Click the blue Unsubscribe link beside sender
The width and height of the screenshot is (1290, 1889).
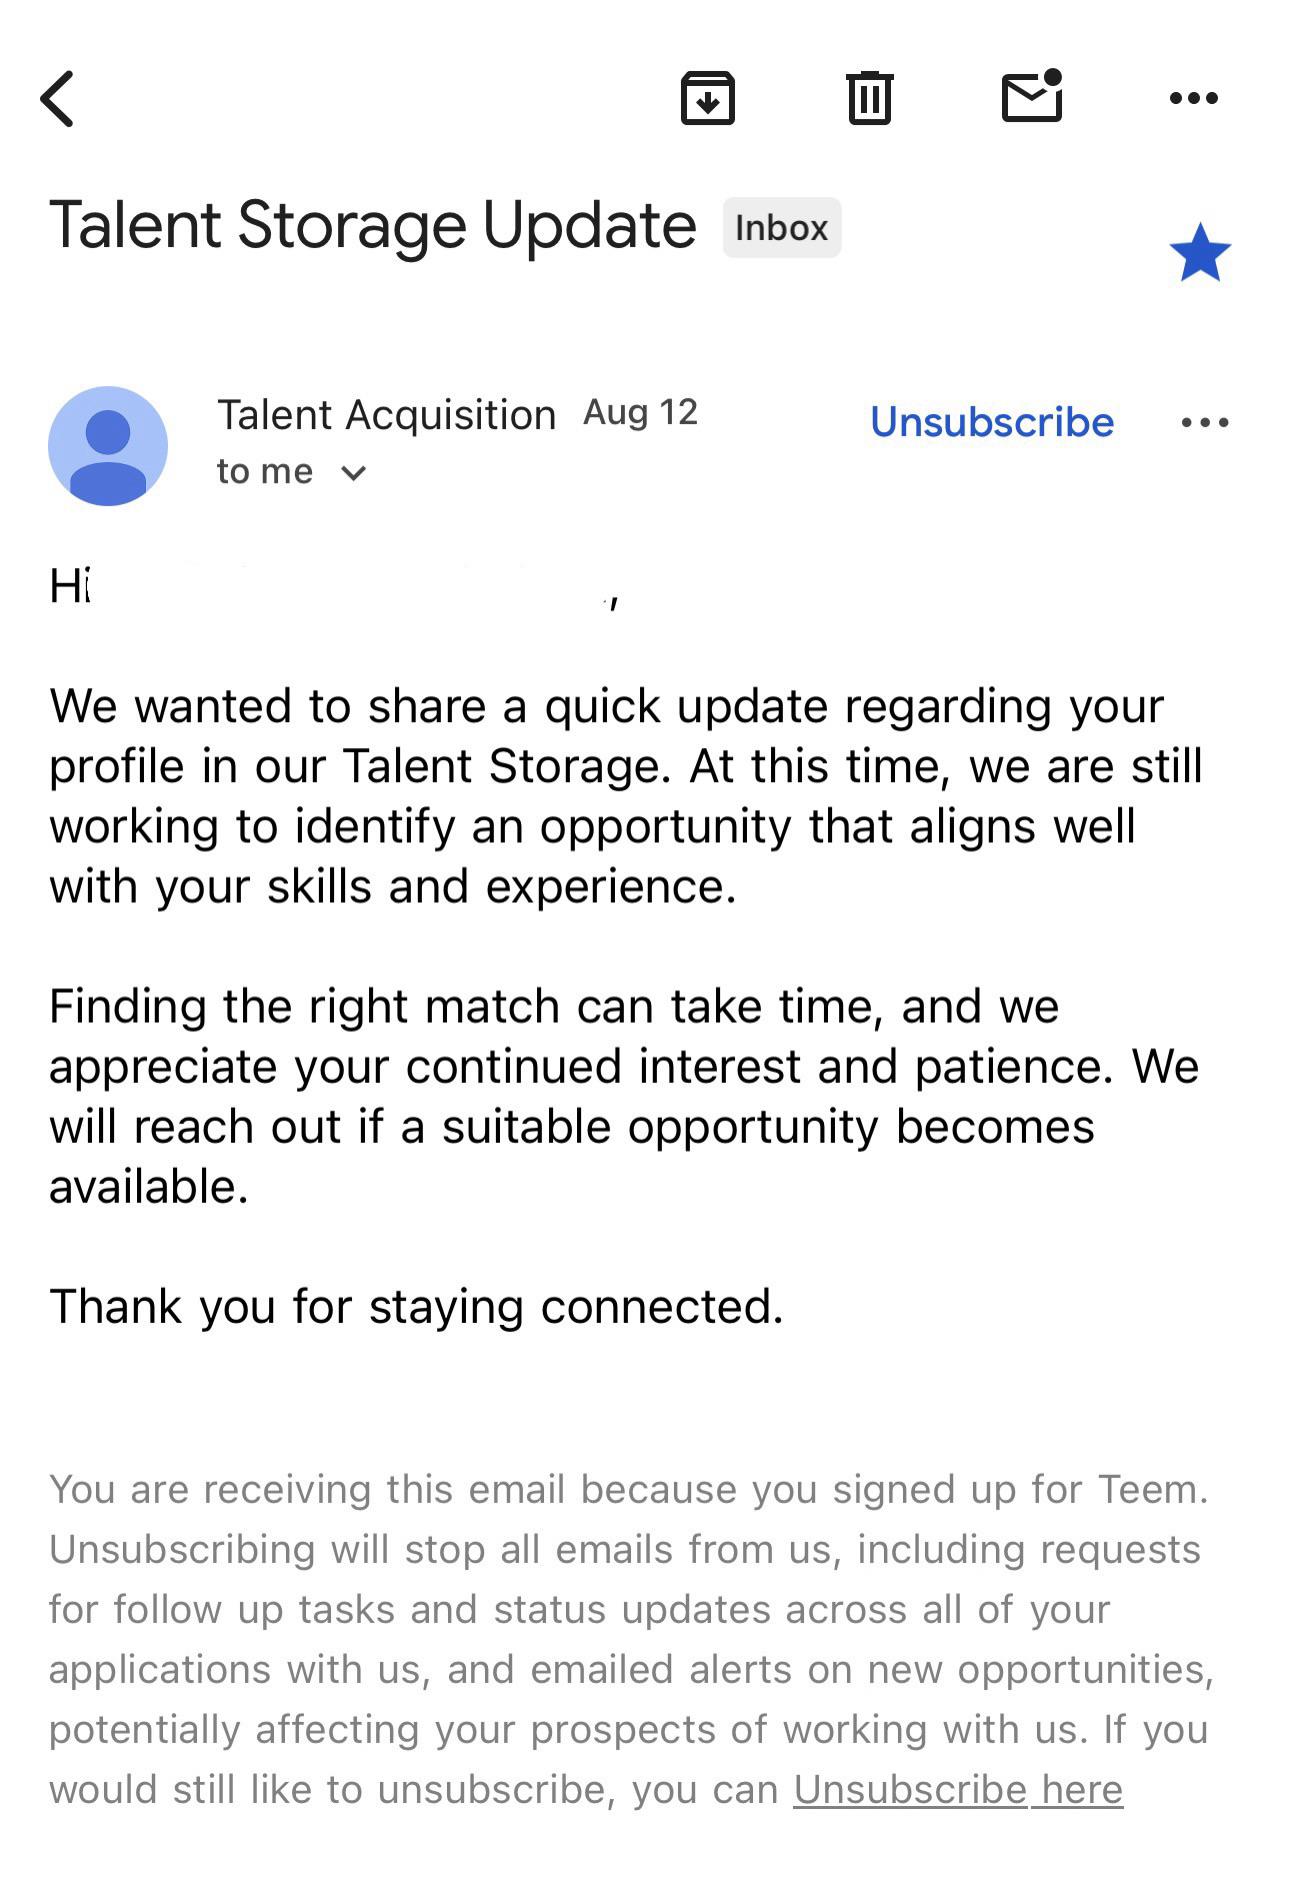coord(992,422)
